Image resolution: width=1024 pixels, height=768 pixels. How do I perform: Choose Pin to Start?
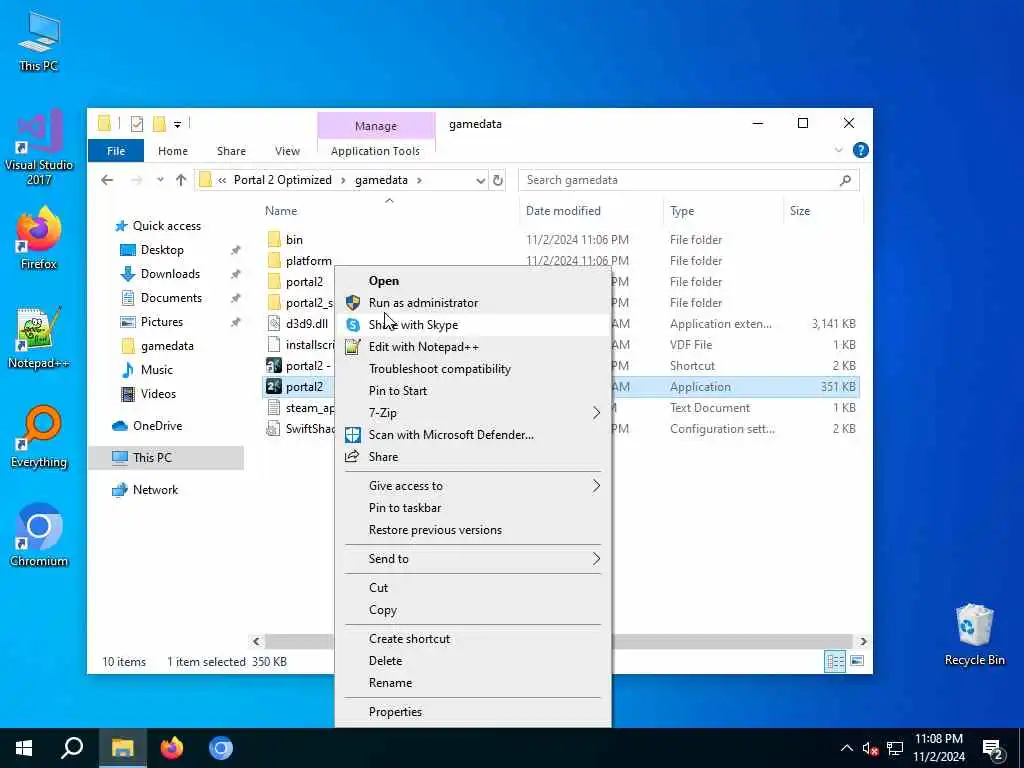(x=473, y=391)
